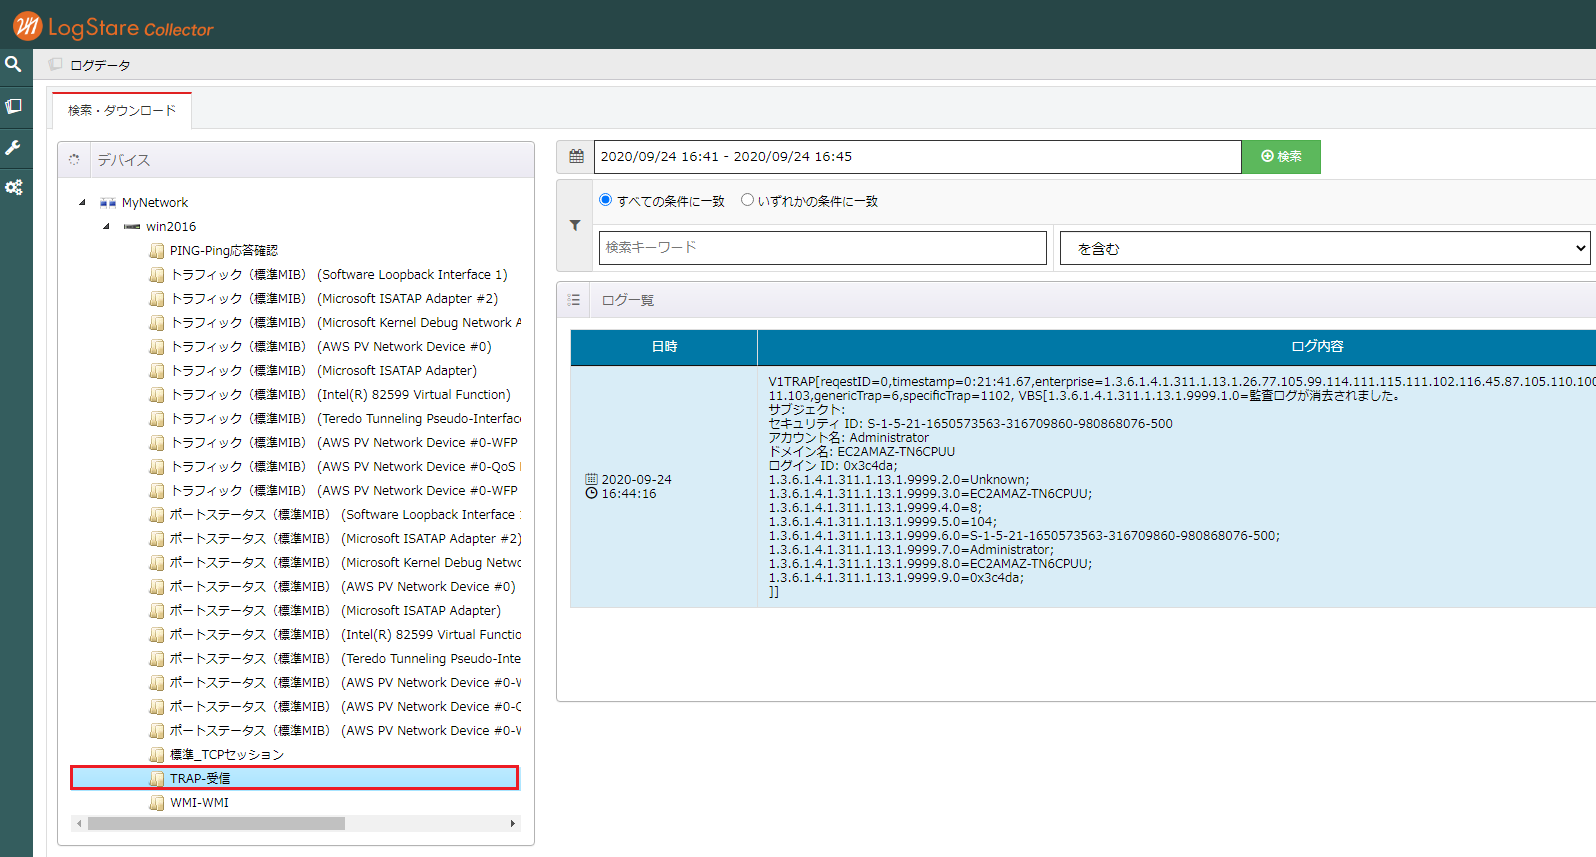Click the ログデータ breadcrumb tag icon
The width and height of the screenshot is (1596, 857).
[x=56, y=64]
